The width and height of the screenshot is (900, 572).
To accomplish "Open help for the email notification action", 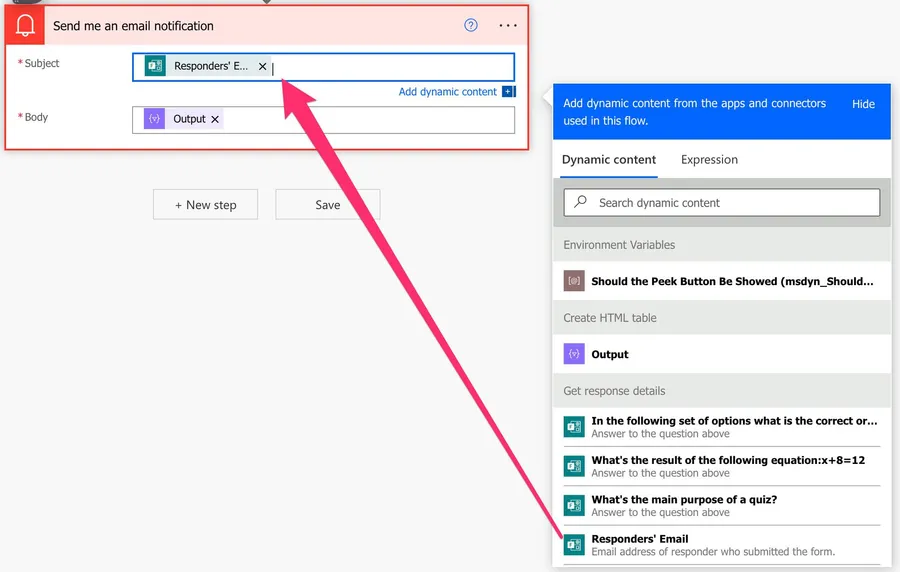I will tap(471, 26).
